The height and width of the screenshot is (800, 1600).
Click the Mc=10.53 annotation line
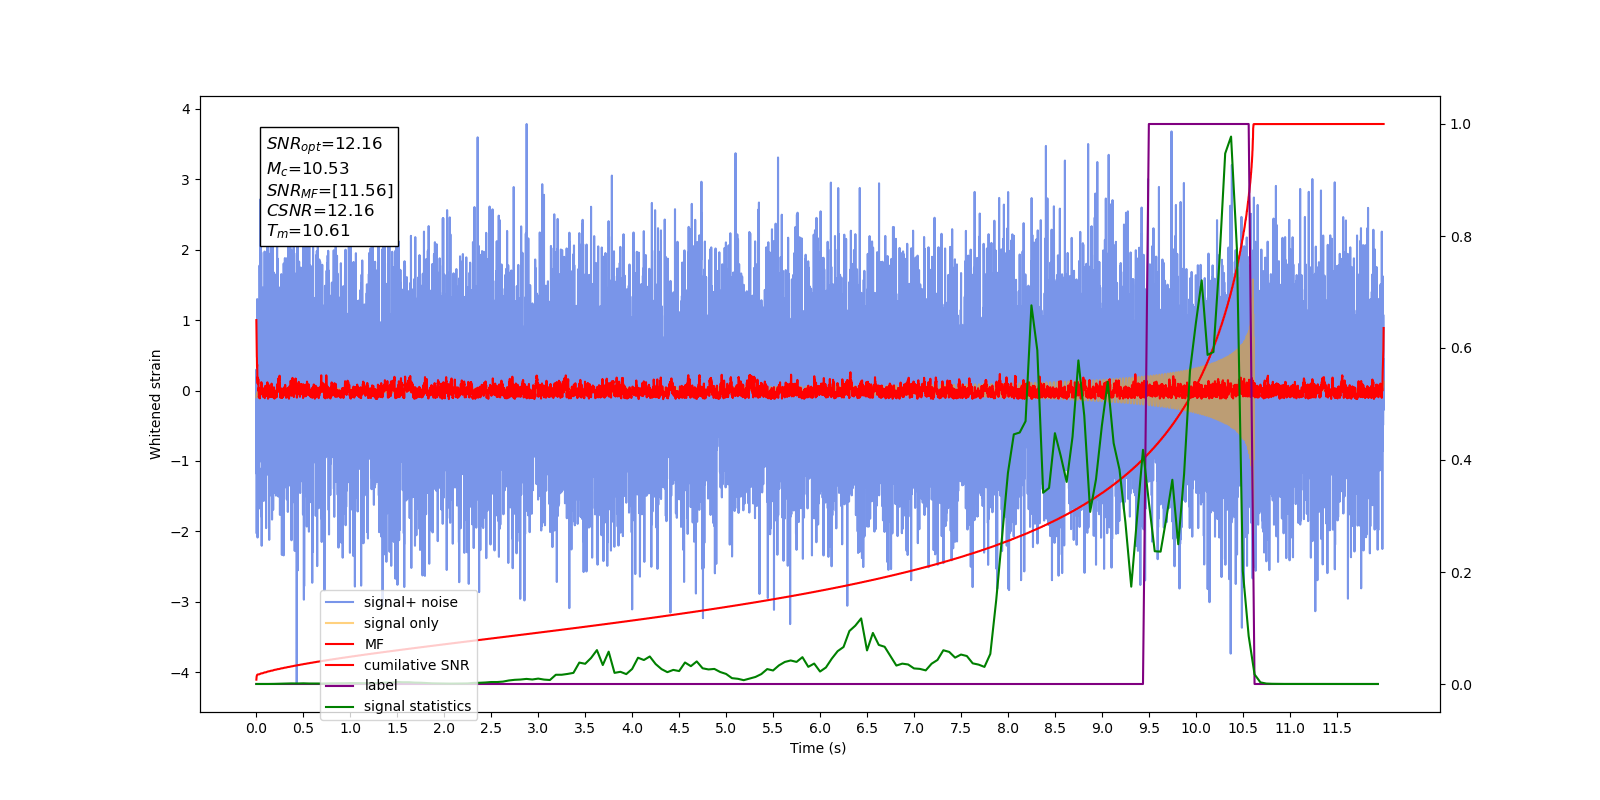[307, 169]
